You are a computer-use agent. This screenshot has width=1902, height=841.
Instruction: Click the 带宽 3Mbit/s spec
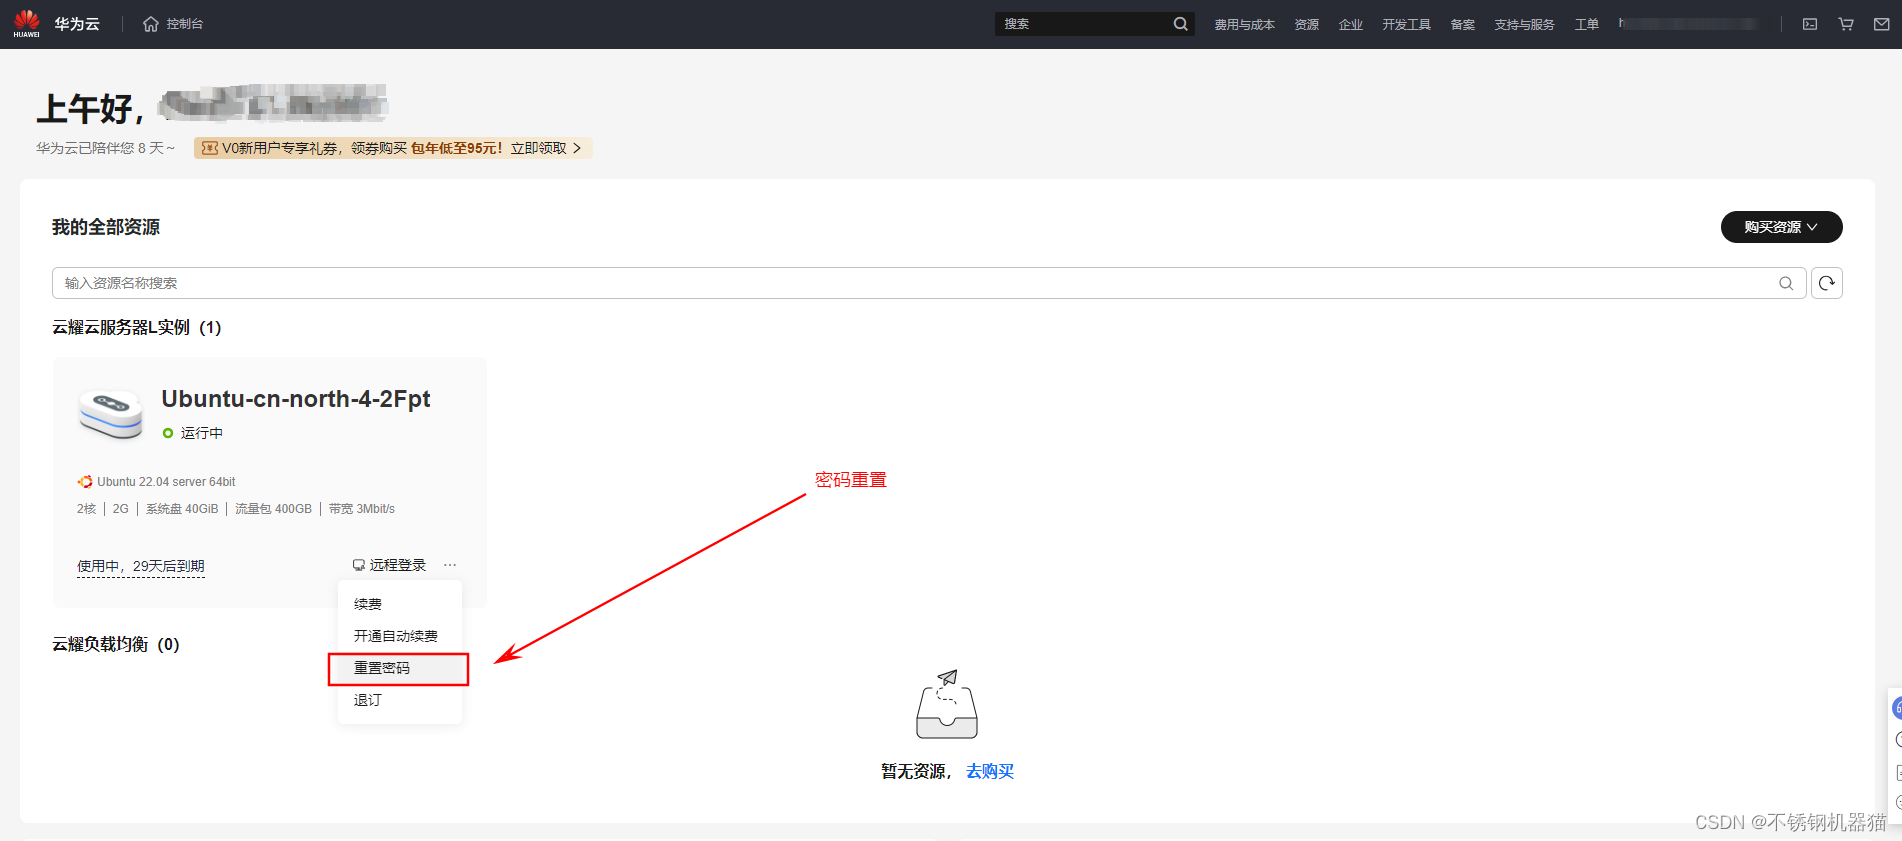point(362,509)
